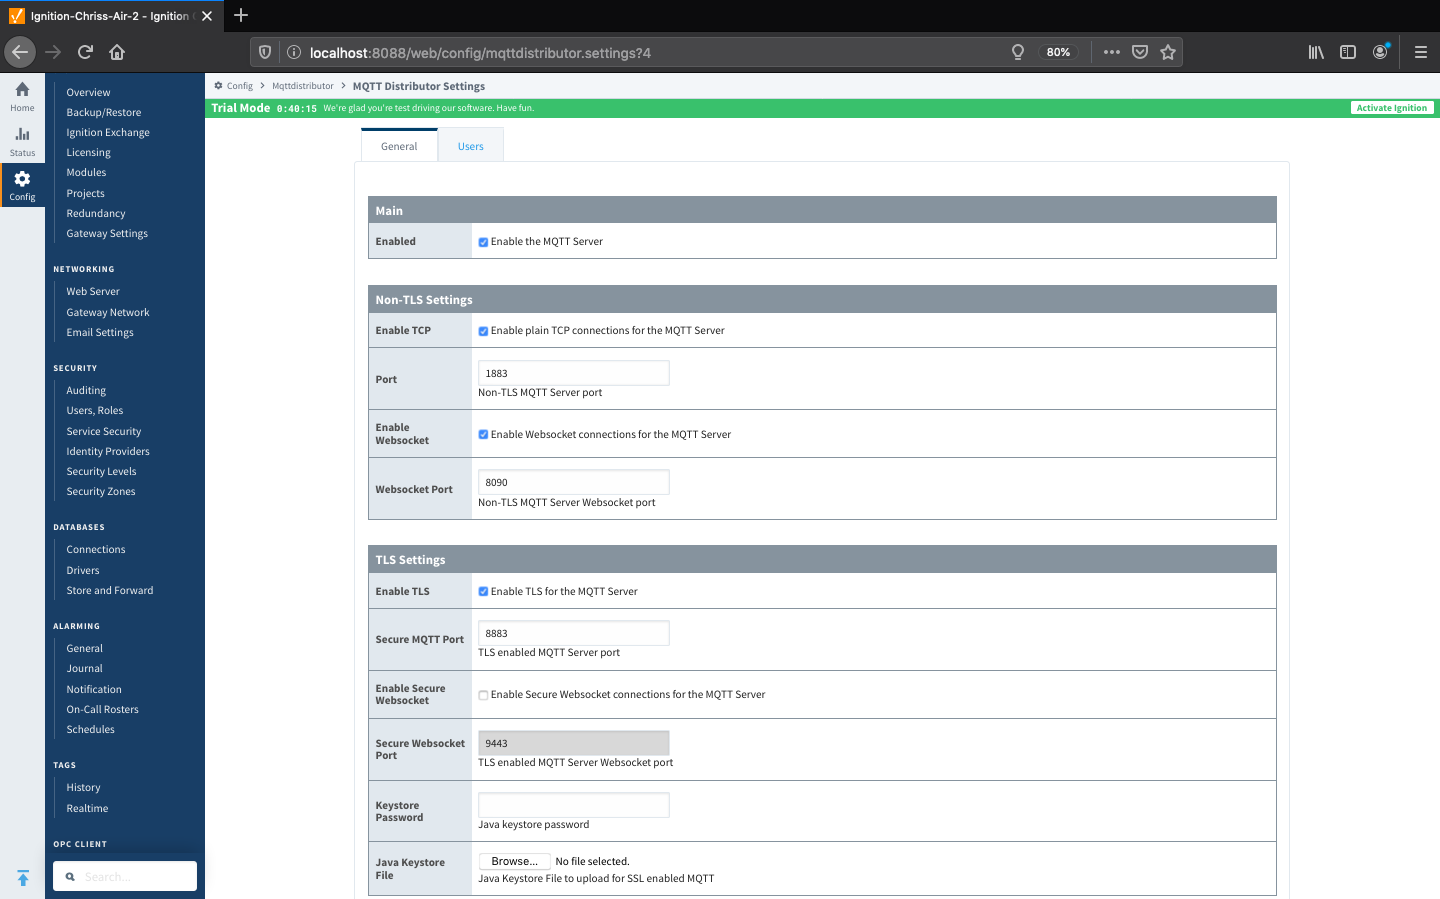
Task: Open Identity Providers in sidebar
Action: pos(108,451)
